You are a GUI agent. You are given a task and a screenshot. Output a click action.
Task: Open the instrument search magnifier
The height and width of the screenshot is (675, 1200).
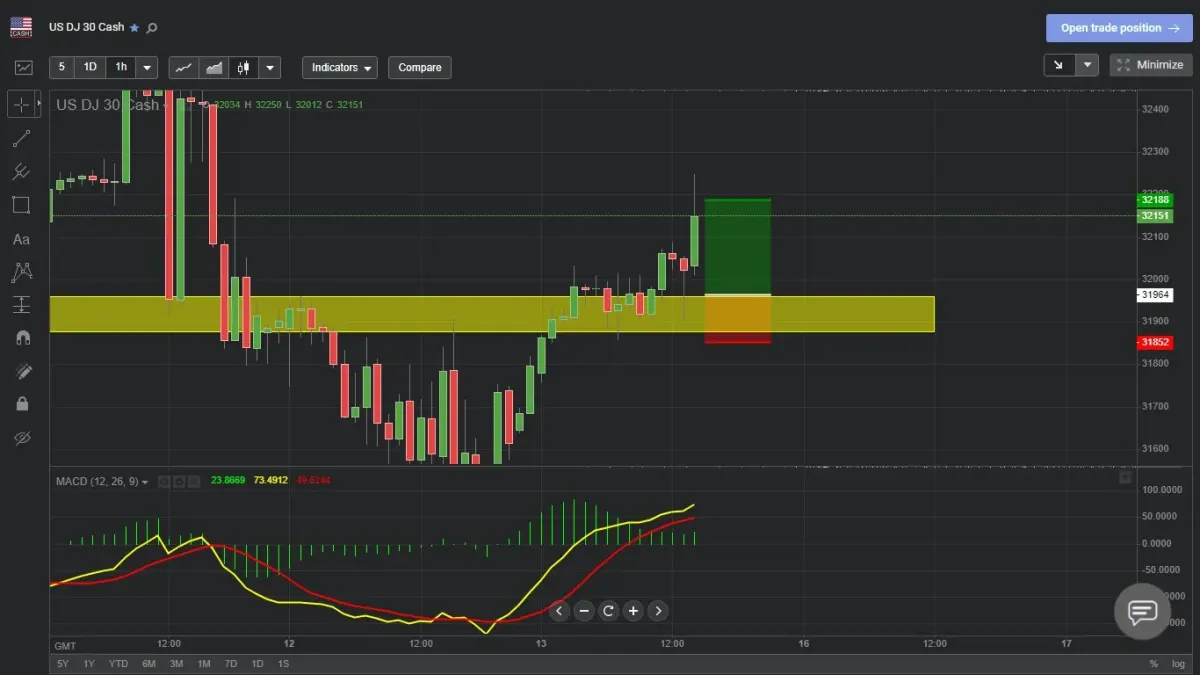(x=152, y=28)
